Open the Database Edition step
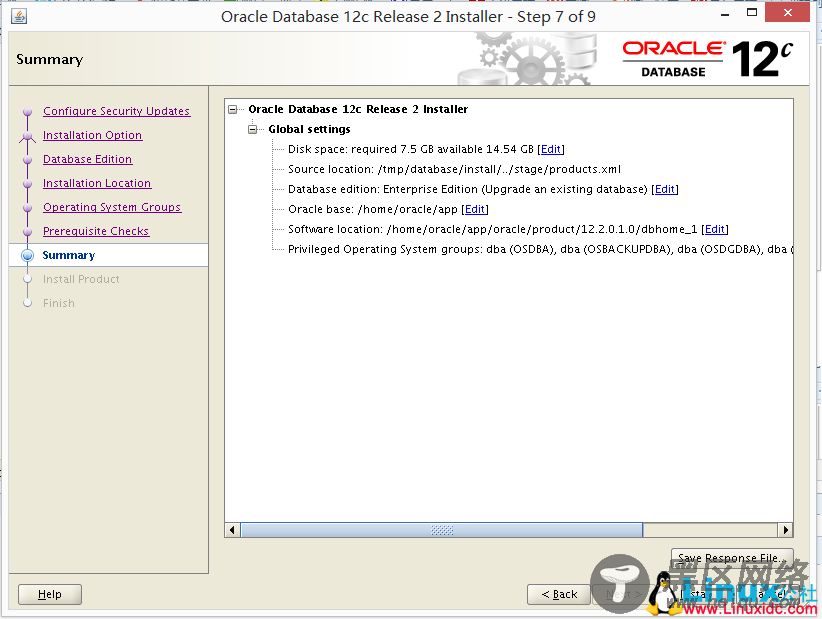 tap(88, 159)
